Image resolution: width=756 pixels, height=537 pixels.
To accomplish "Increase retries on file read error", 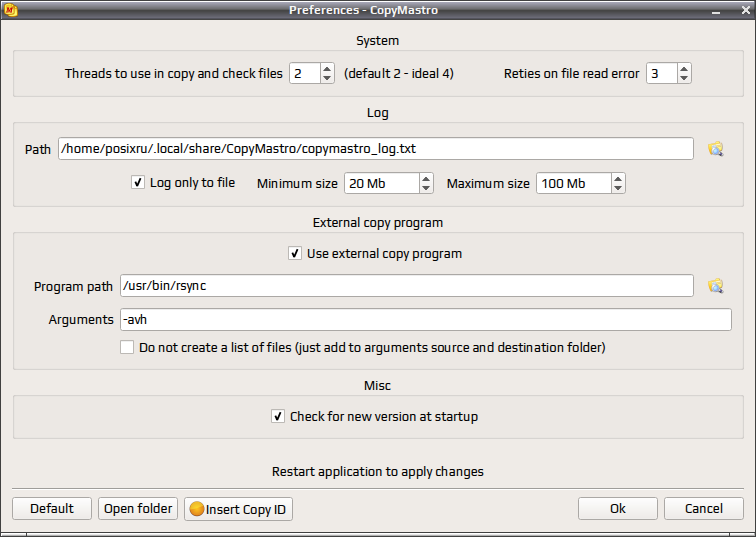I will pyautogui.click(x=684, y=68).
